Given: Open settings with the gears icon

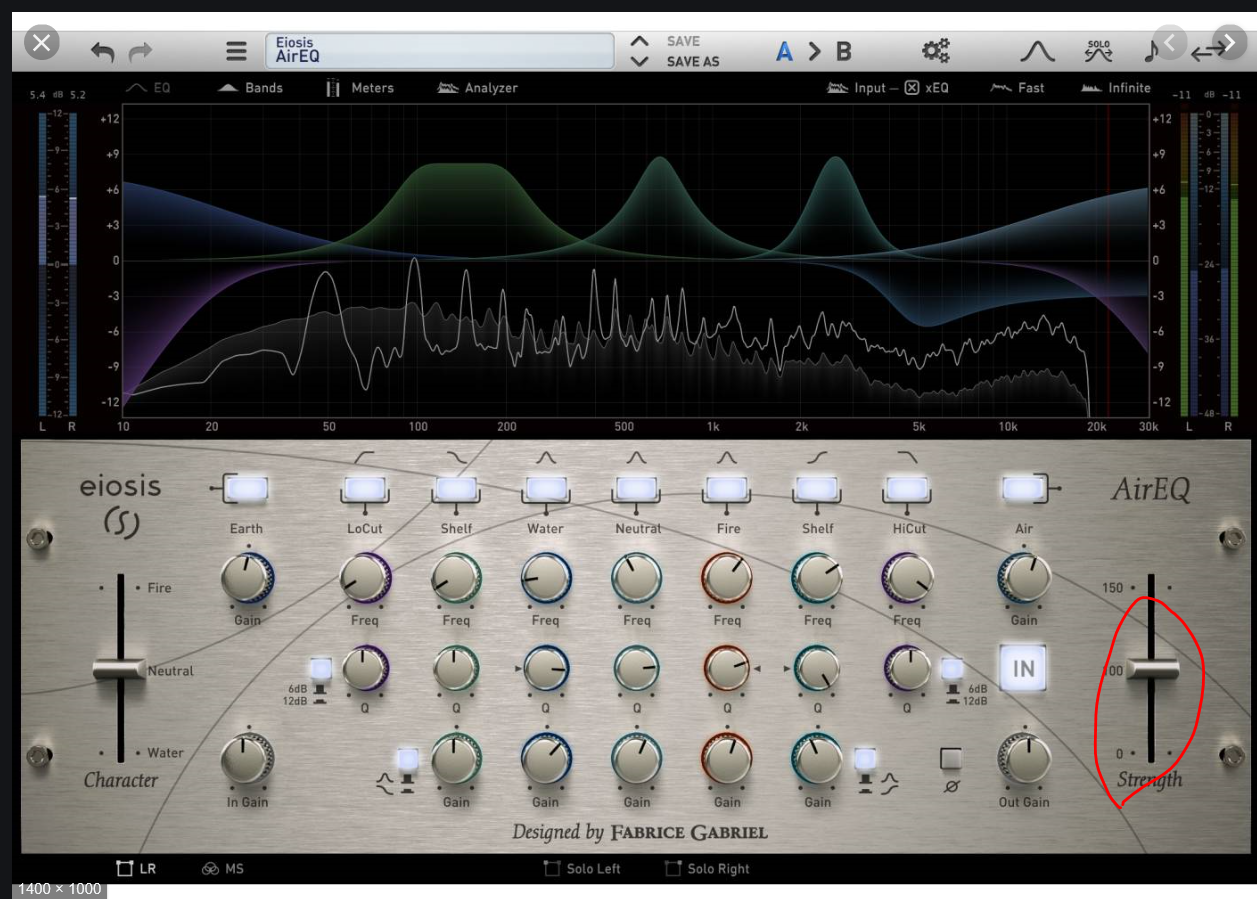Looking at the screenshot, I should [x=936, y=51].
